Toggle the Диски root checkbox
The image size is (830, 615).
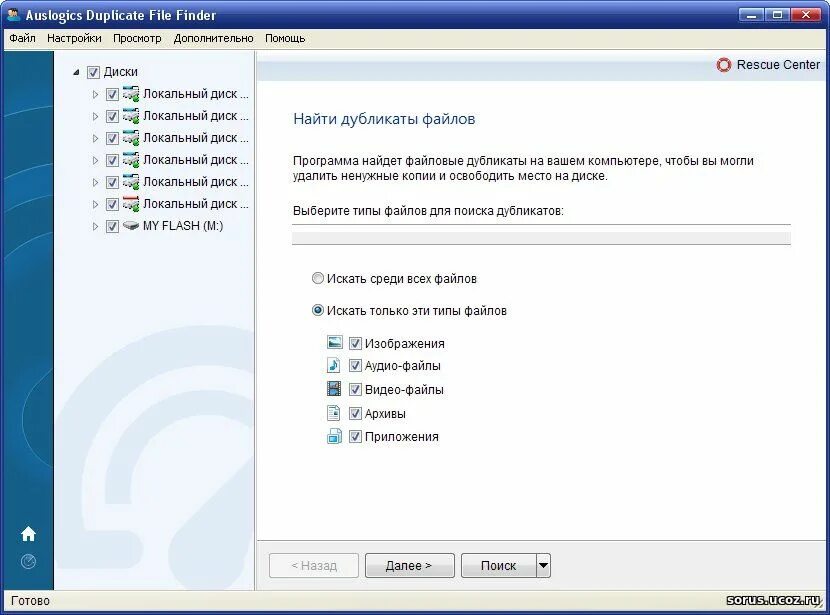point(93,72)
